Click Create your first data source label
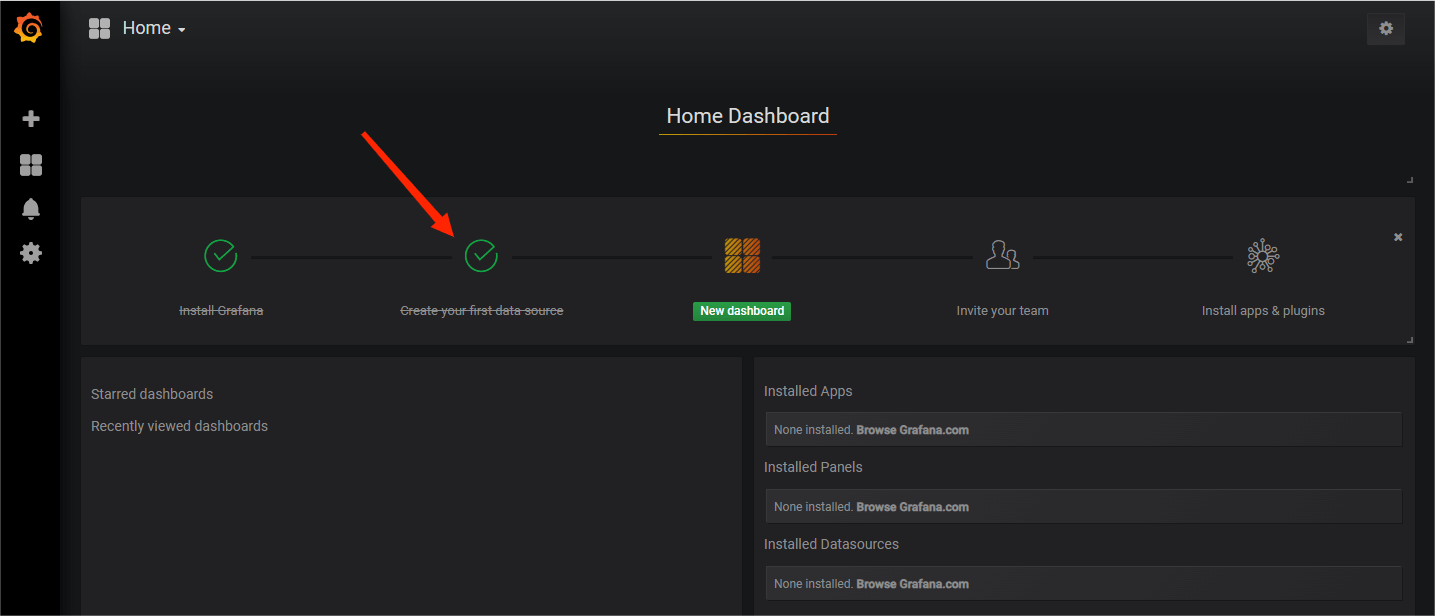This screenshot has height=616, width=1435. pyautogui.click(x=482, y=311)
